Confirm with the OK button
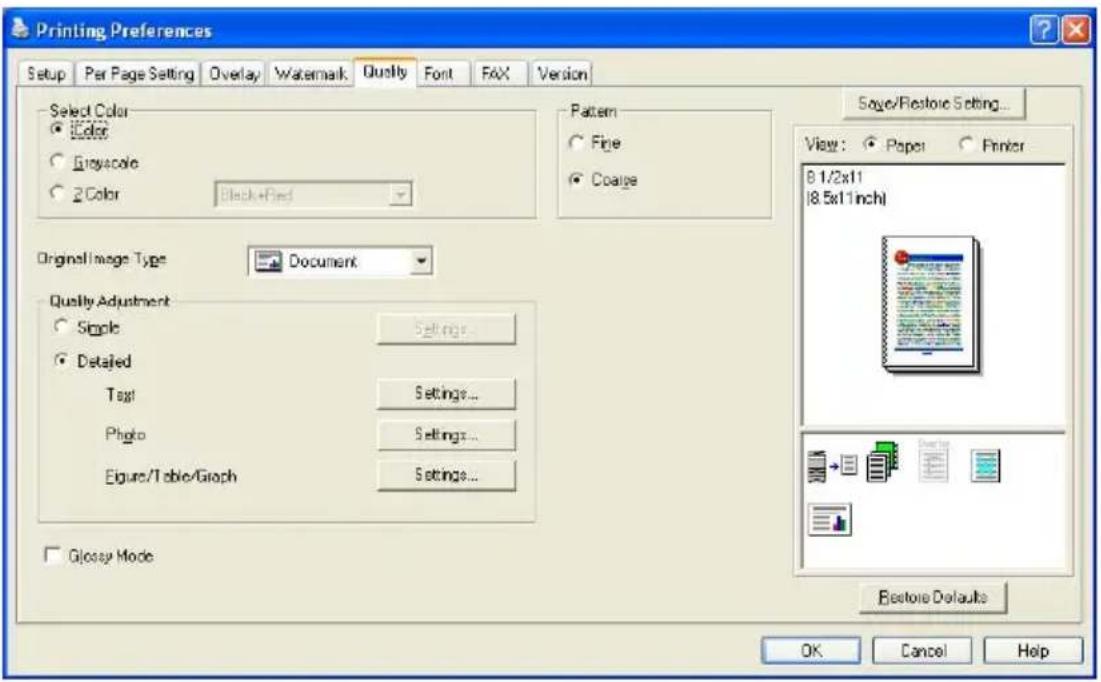The width and height of the screenshot is (1101, 682). pyautogui.click(x=811, y=650)
